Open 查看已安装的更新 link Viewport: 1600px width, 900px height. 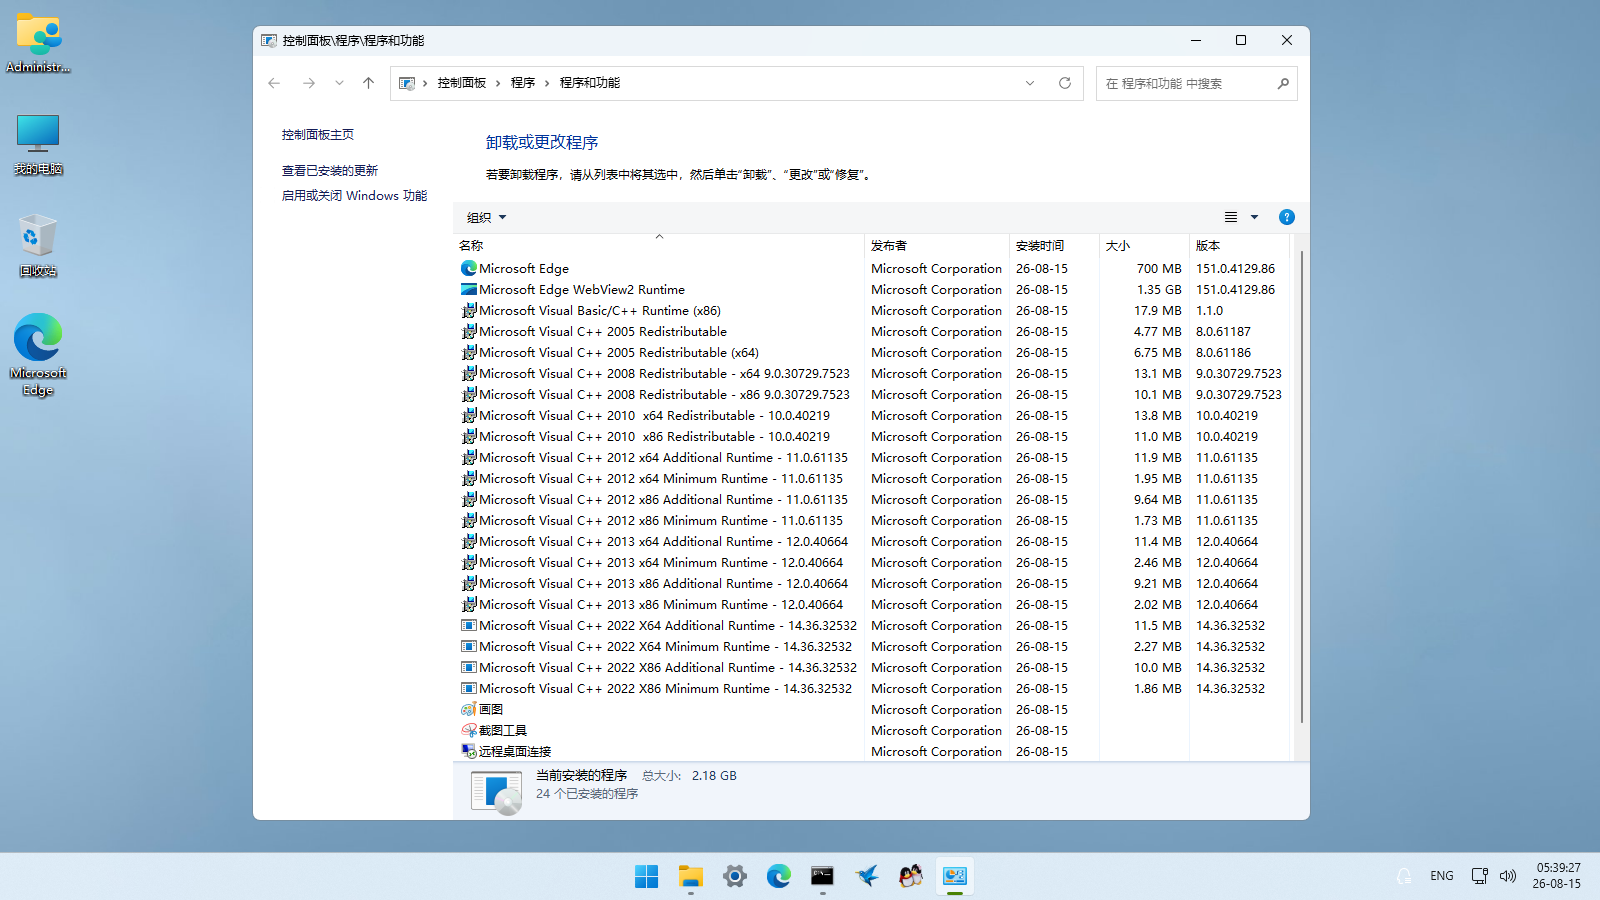pyautogui.click(x=330, y=171)
